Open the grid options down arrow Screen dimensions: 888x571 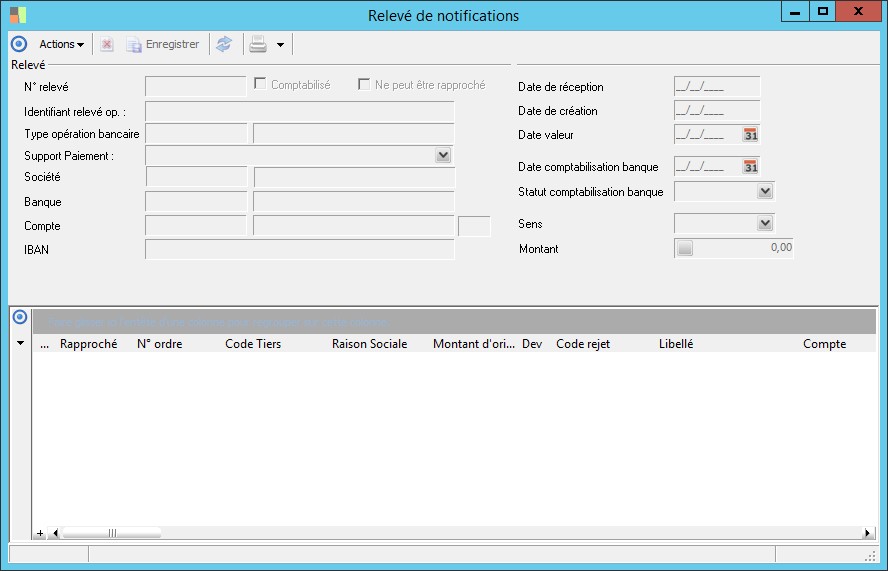[x=20, y=343]
